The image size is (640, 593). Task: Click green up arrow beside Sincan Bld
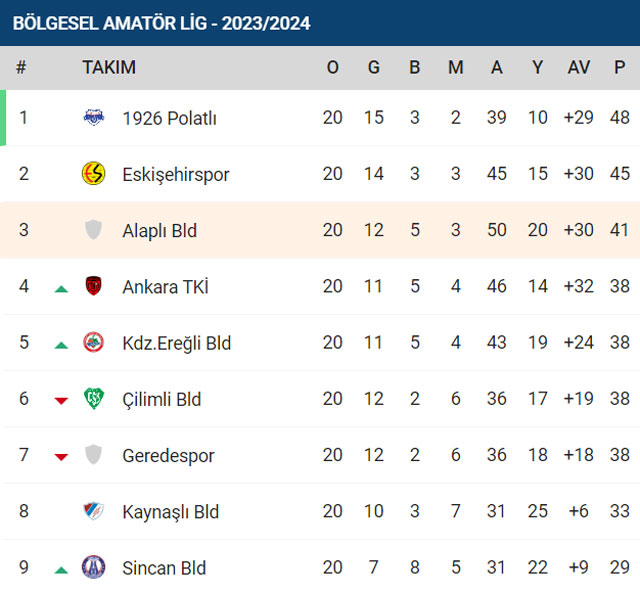click(x=61, y=570)
